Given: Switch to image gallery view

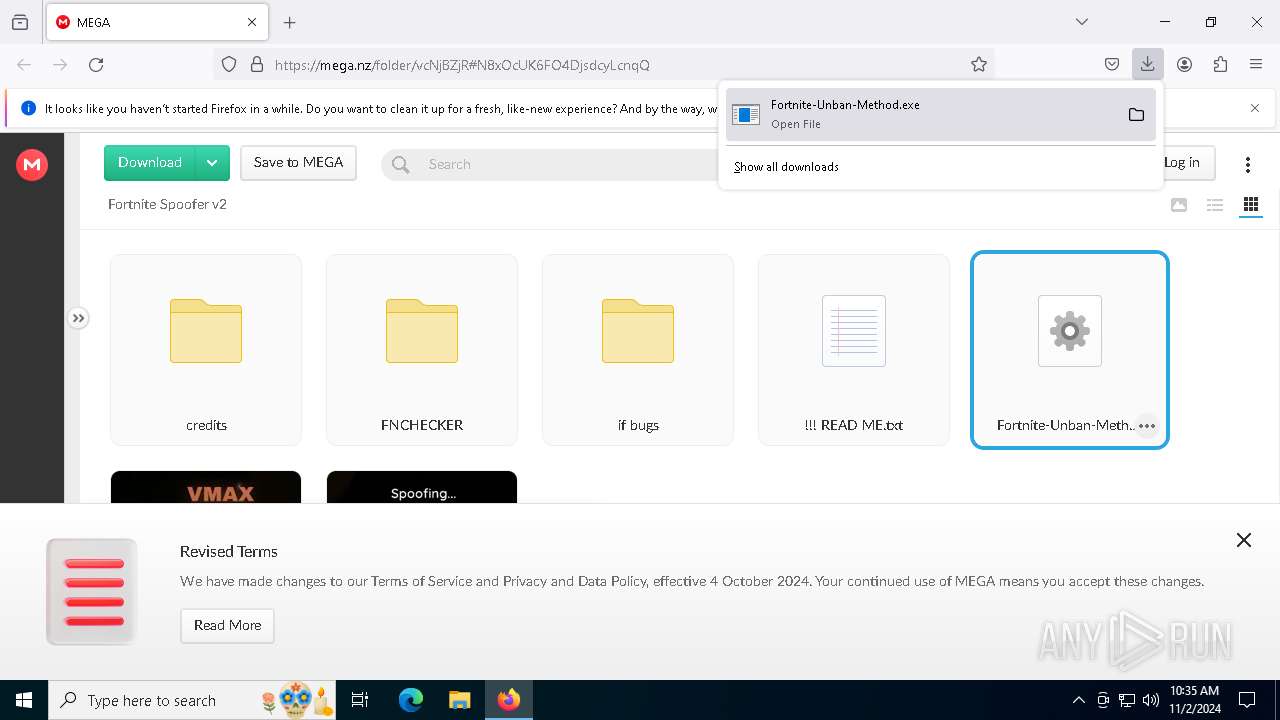Looking at the screenshot, I should tap(1179, 205).
